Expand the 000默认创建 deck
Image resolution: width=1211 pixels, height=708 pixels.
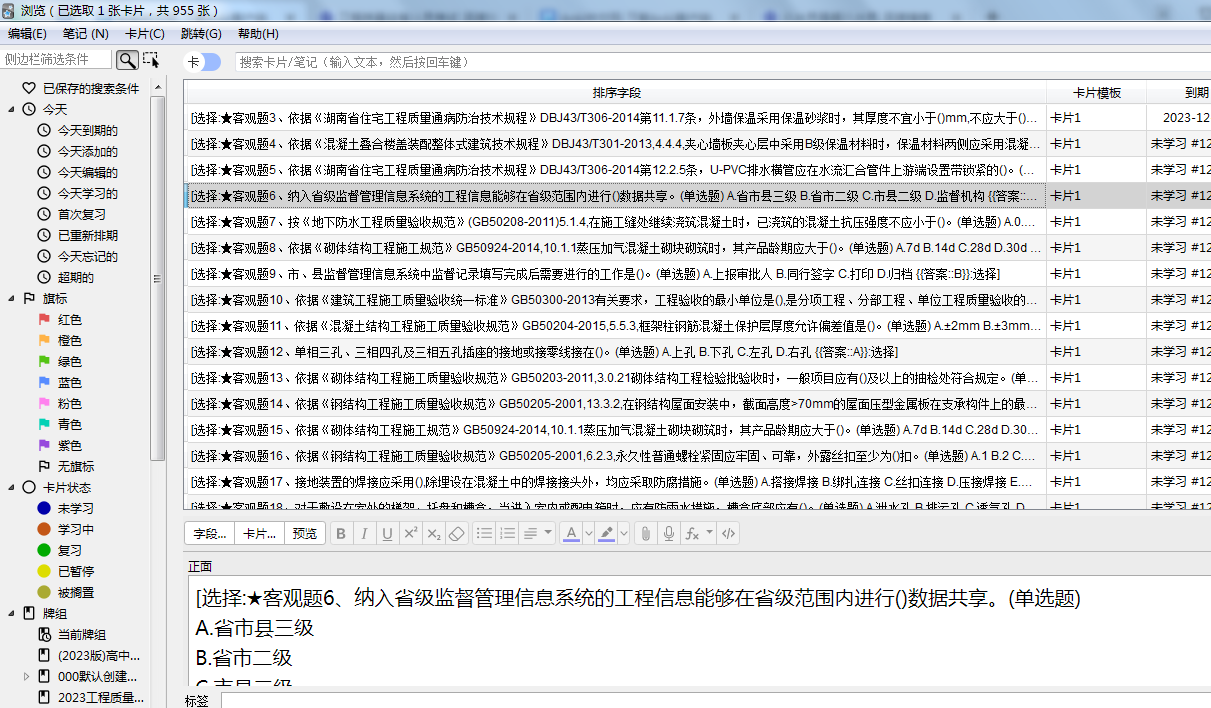coord(27,677)
